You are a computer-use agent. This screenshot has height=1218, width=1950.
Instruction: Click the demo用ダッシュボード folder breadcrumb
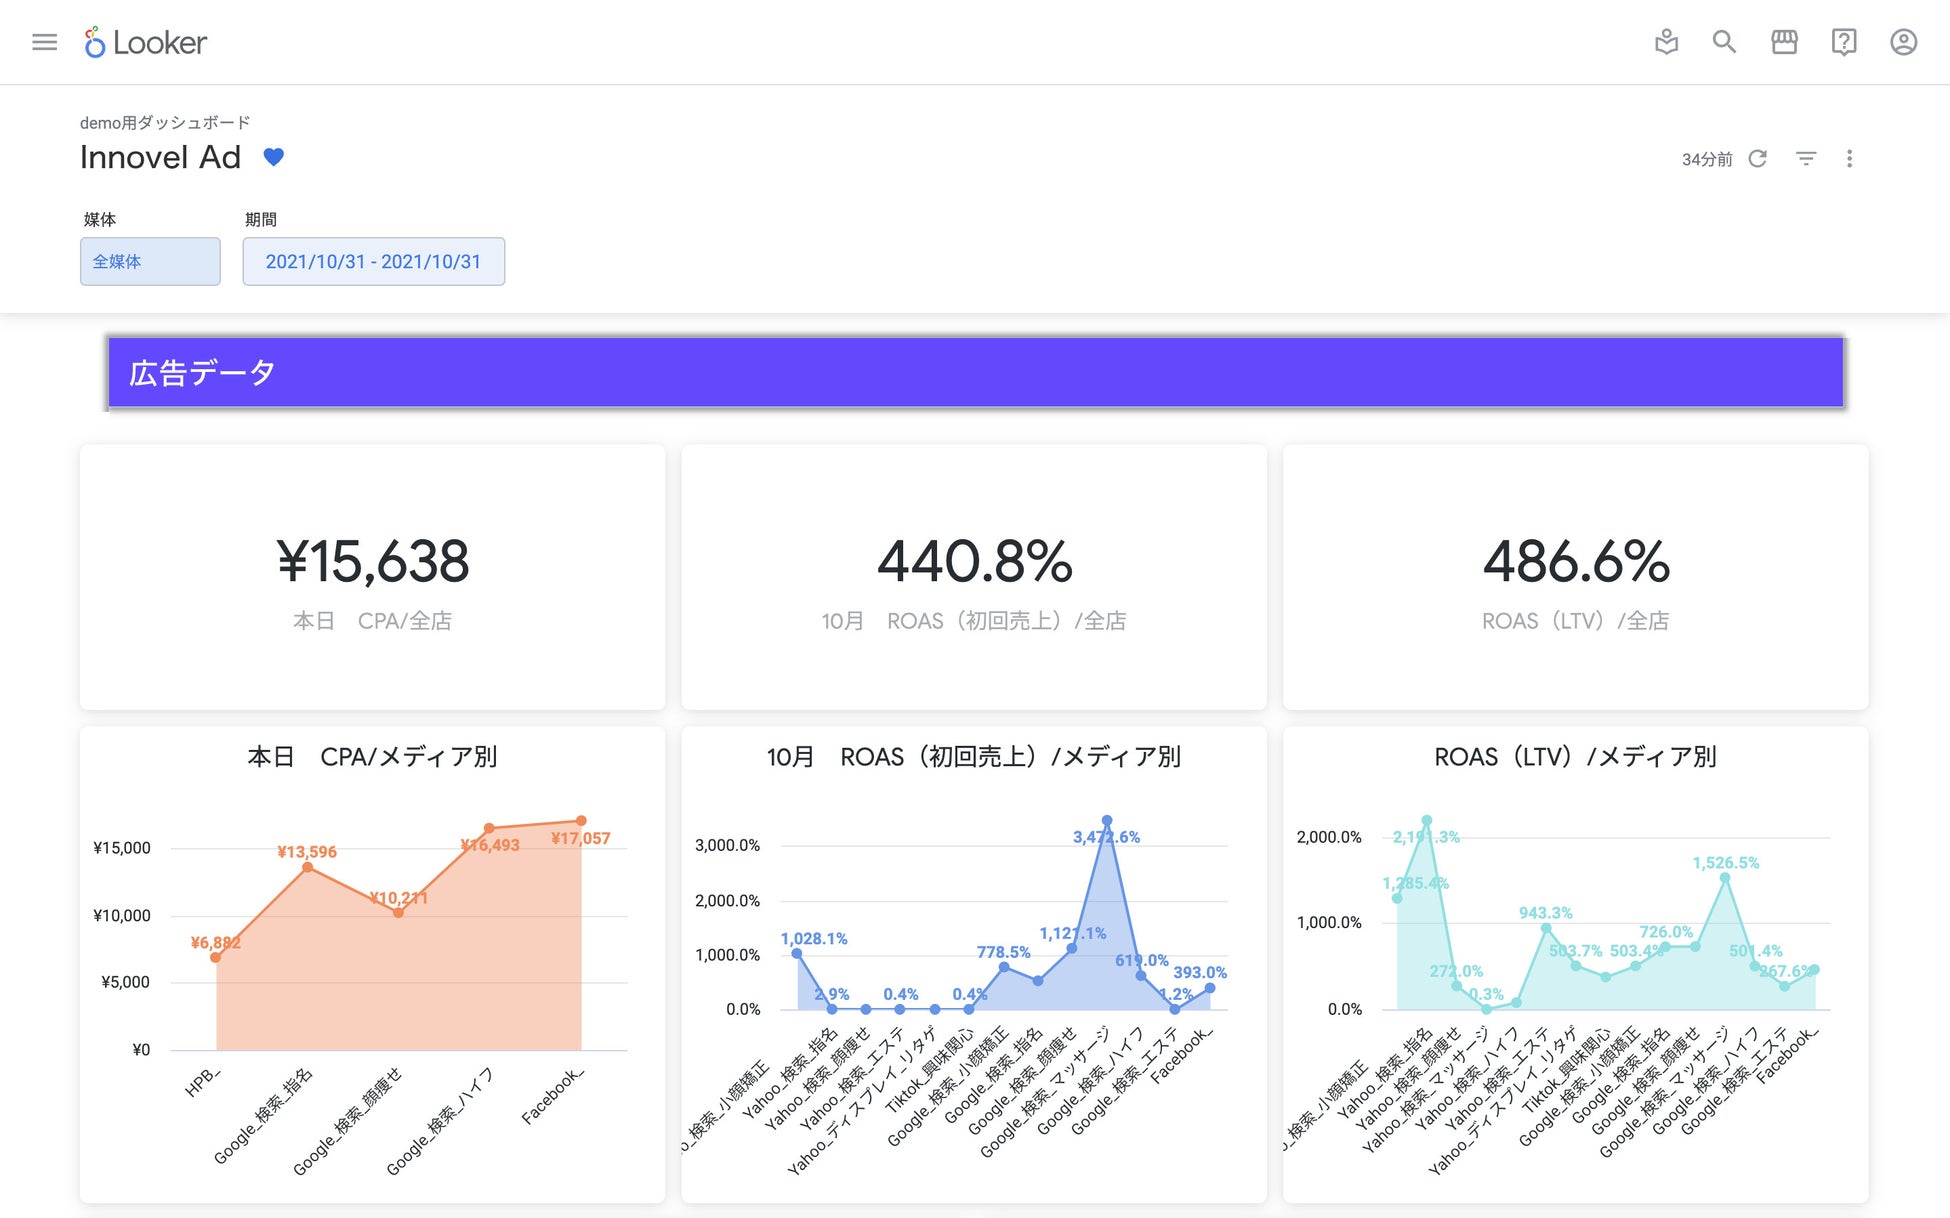coord(165,123)
